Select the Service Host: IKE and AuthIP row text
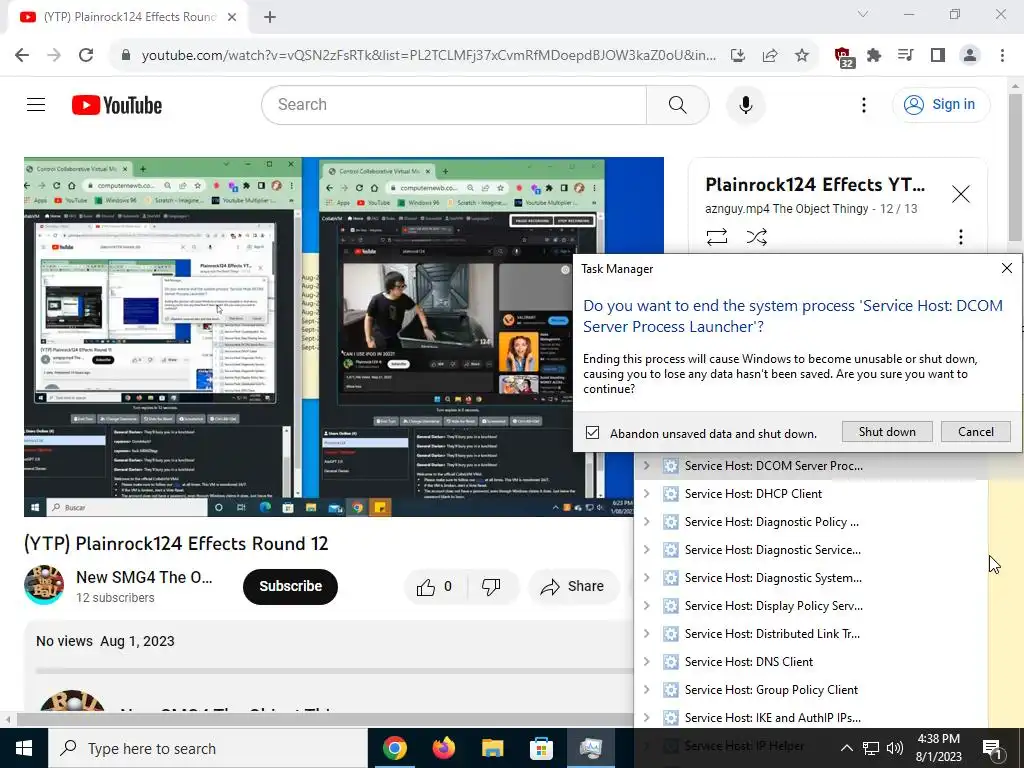The image size is (1024, 768). [x=773, y=718]
